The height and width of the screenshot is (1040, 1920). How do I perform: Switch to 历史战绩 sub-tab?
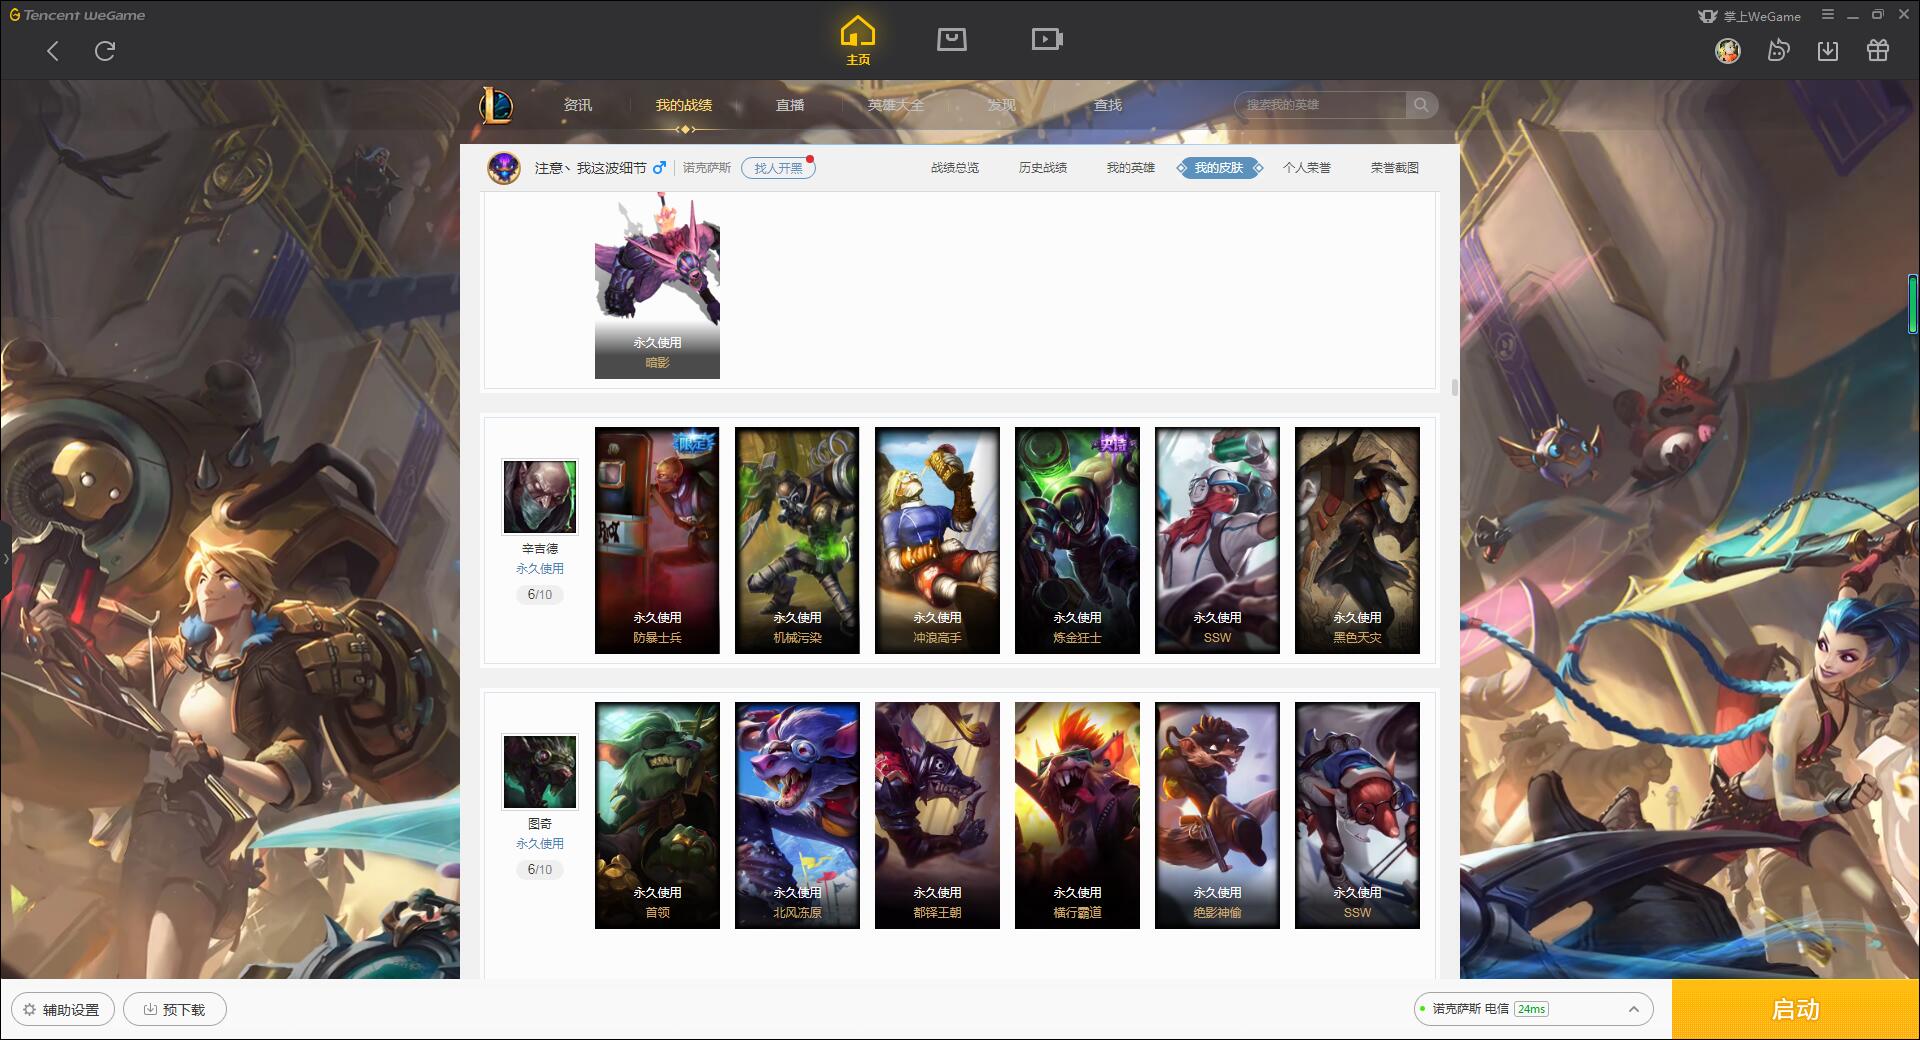pos(1043,168)
